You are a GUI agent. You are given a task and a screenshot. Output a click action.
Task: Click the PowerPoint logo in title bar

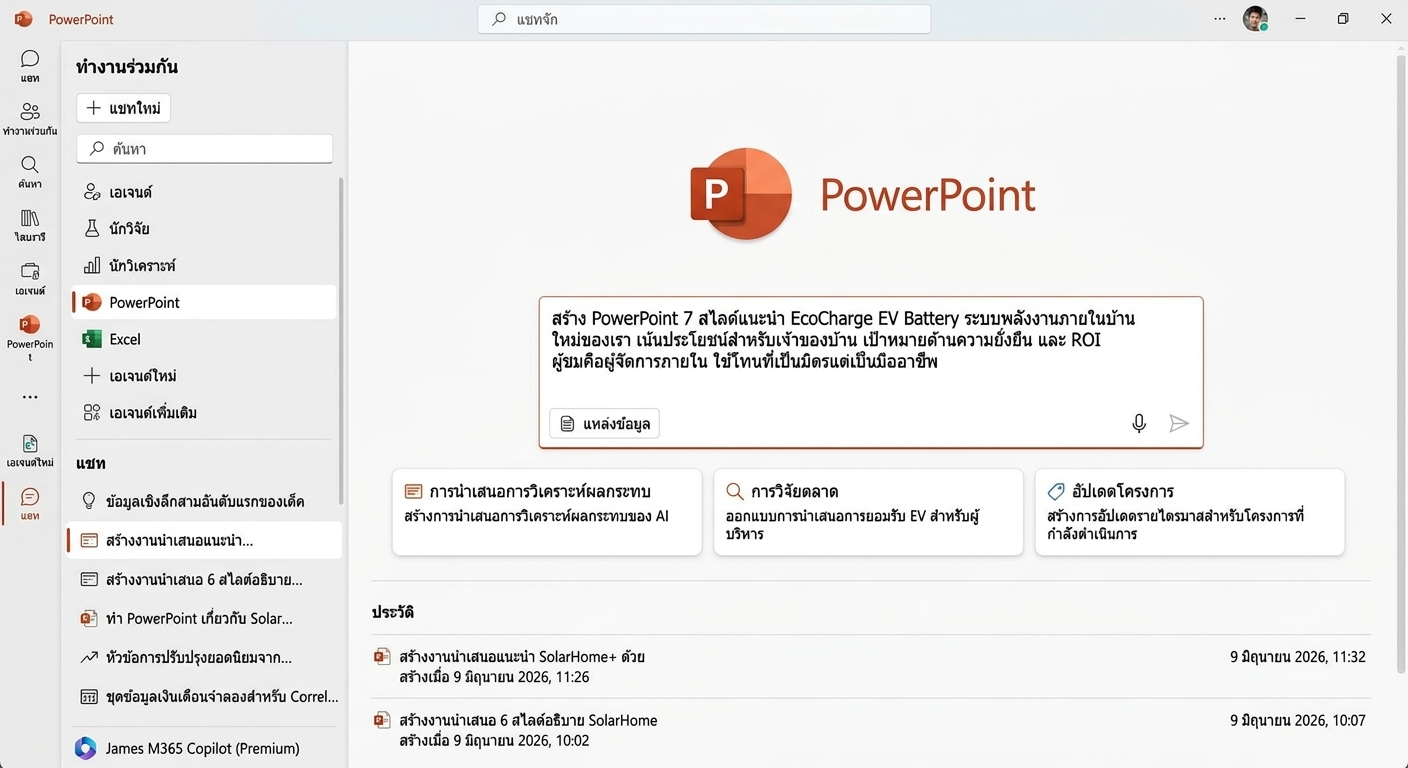[24, 19]
